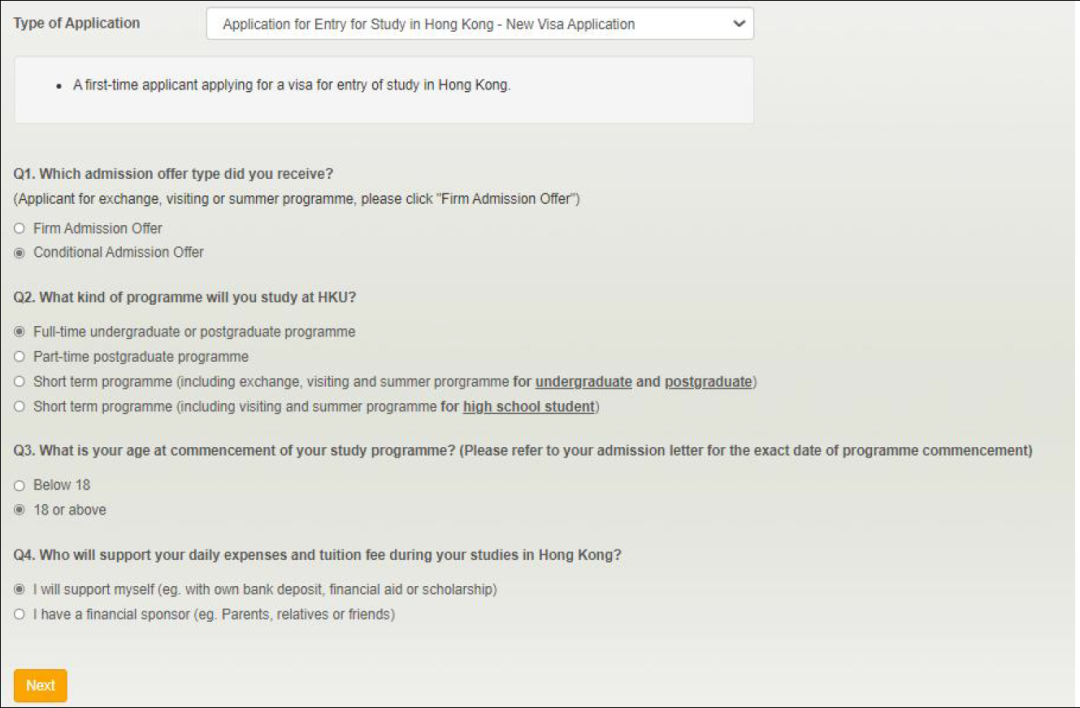This screenshot has width=1080, height=708.
Task: Choose I have a financial sponsor option
Action: 19,614
